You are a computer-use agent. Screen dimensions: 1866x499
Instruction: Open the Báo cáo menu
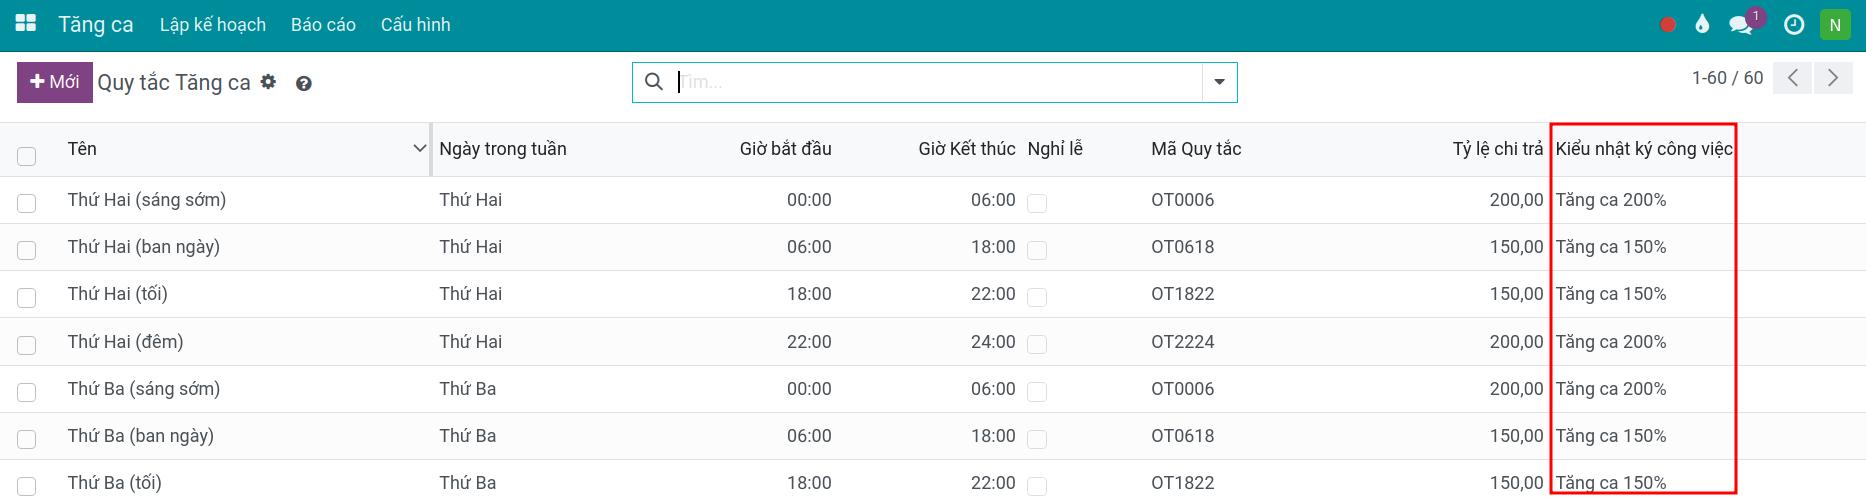[323, 25]
